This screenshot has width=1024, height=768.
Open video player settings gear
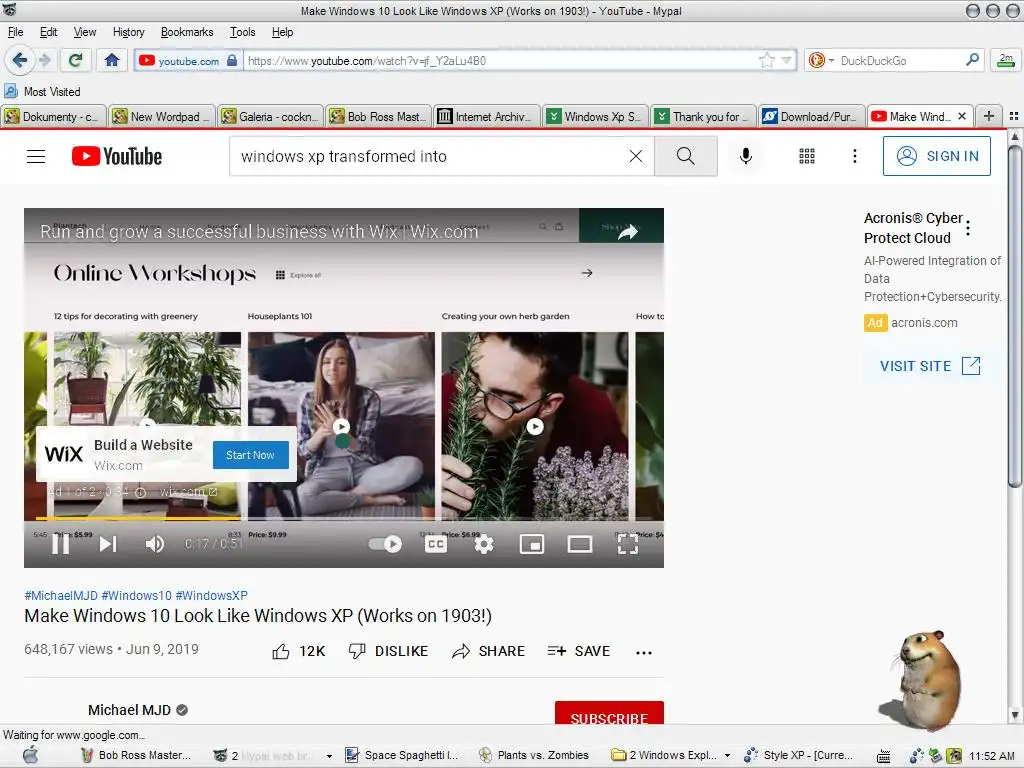pyautogui.click(x=484, y=544)
